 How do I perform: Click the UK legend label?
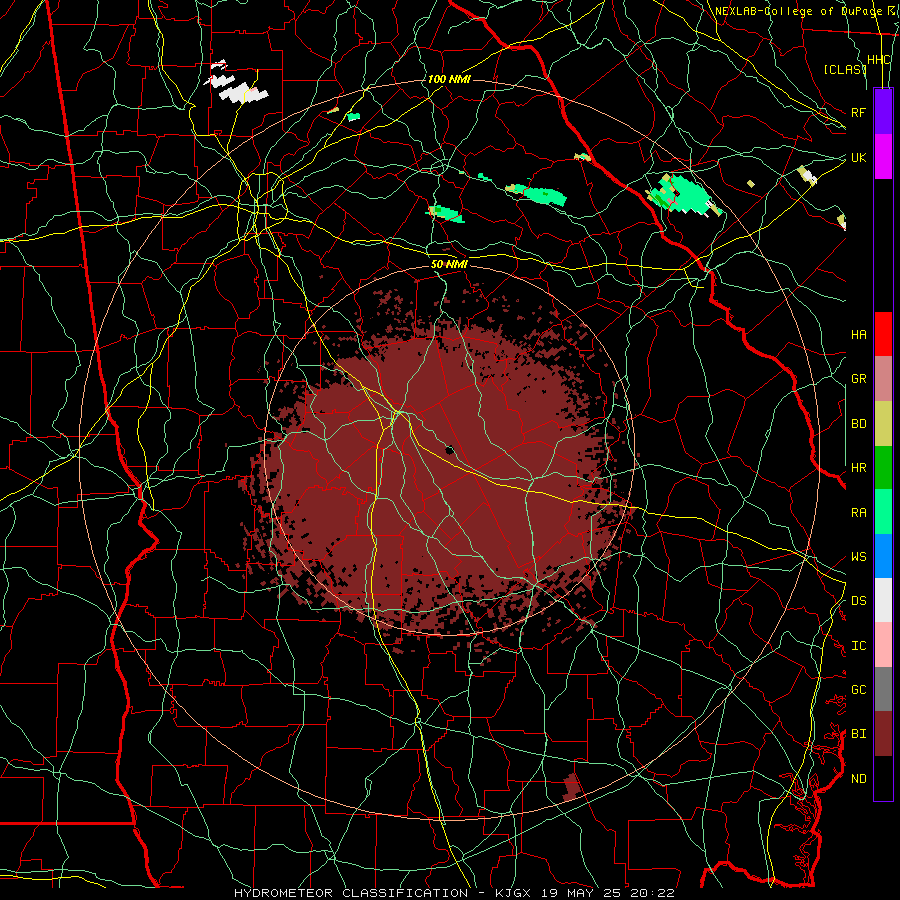point(858,157)
